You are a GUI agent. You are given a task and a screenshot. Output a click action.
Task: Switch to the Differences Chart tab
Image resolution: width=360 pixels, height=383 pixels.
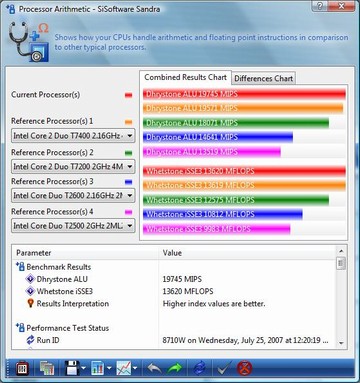point(263,79)
